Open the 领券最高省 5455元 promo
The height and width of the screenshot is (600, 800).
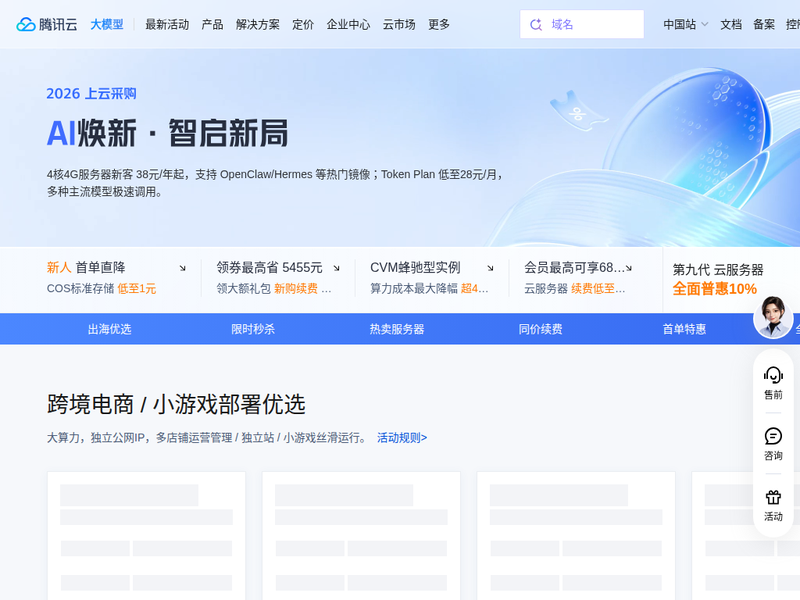pos(278,278)
